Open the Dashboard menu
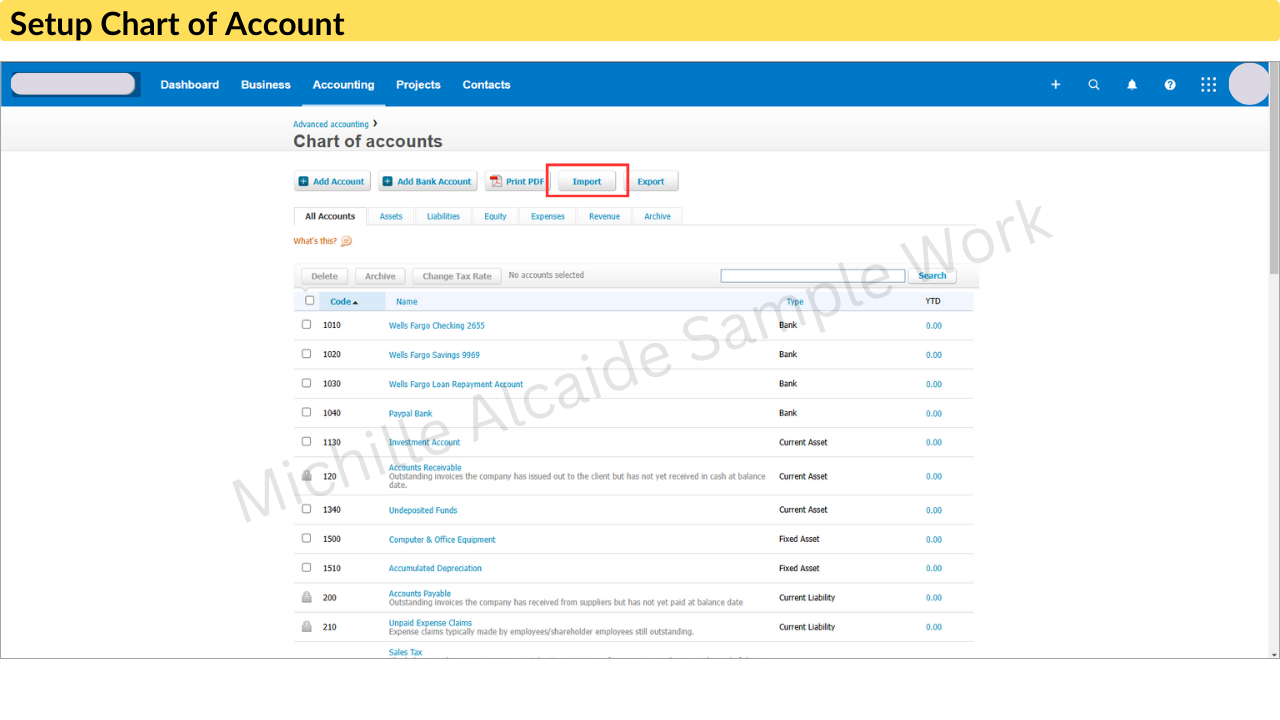Image resolution: width=1280 pixels, height=720 pixels. (x=190, y=85)
